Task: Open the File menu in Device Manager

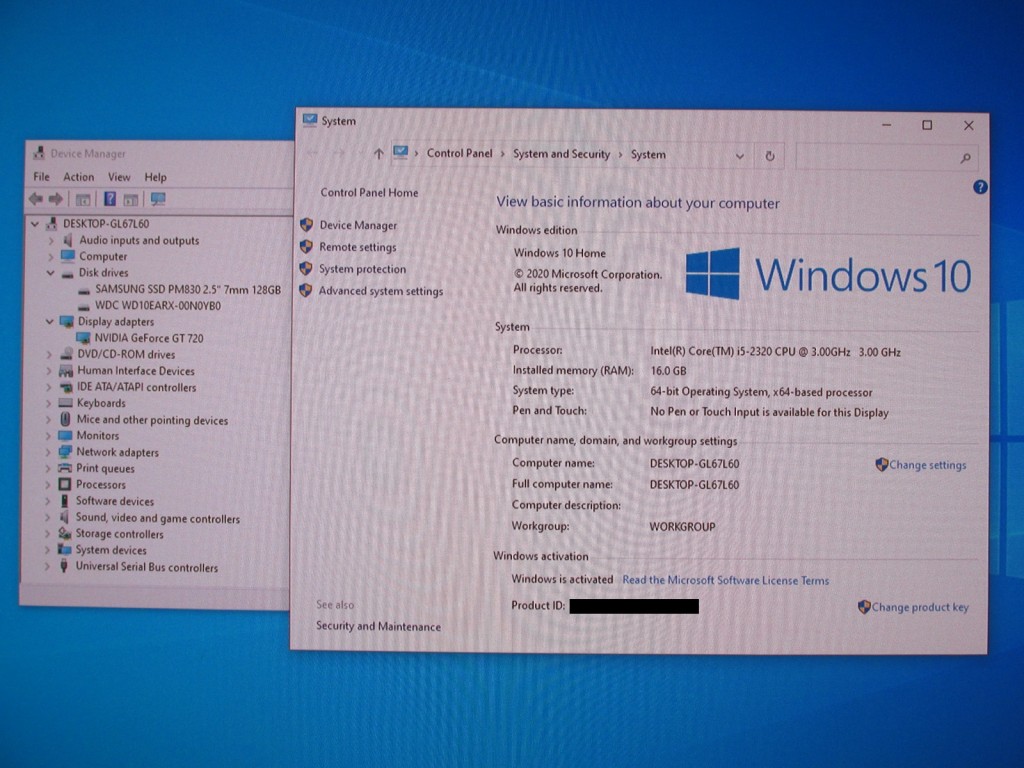Action: click(41, 176)
